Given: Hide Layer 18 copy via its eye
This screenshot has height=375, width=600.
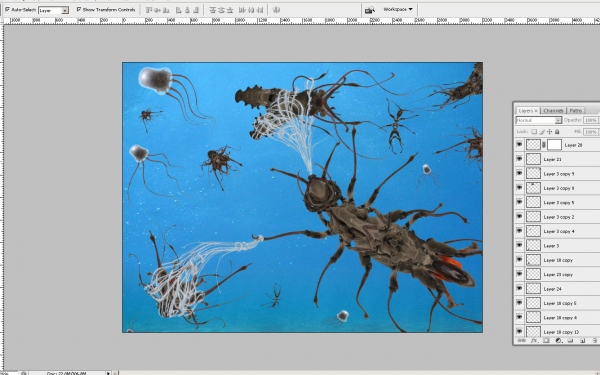Looking at the screenshot, I should point(519,260).
